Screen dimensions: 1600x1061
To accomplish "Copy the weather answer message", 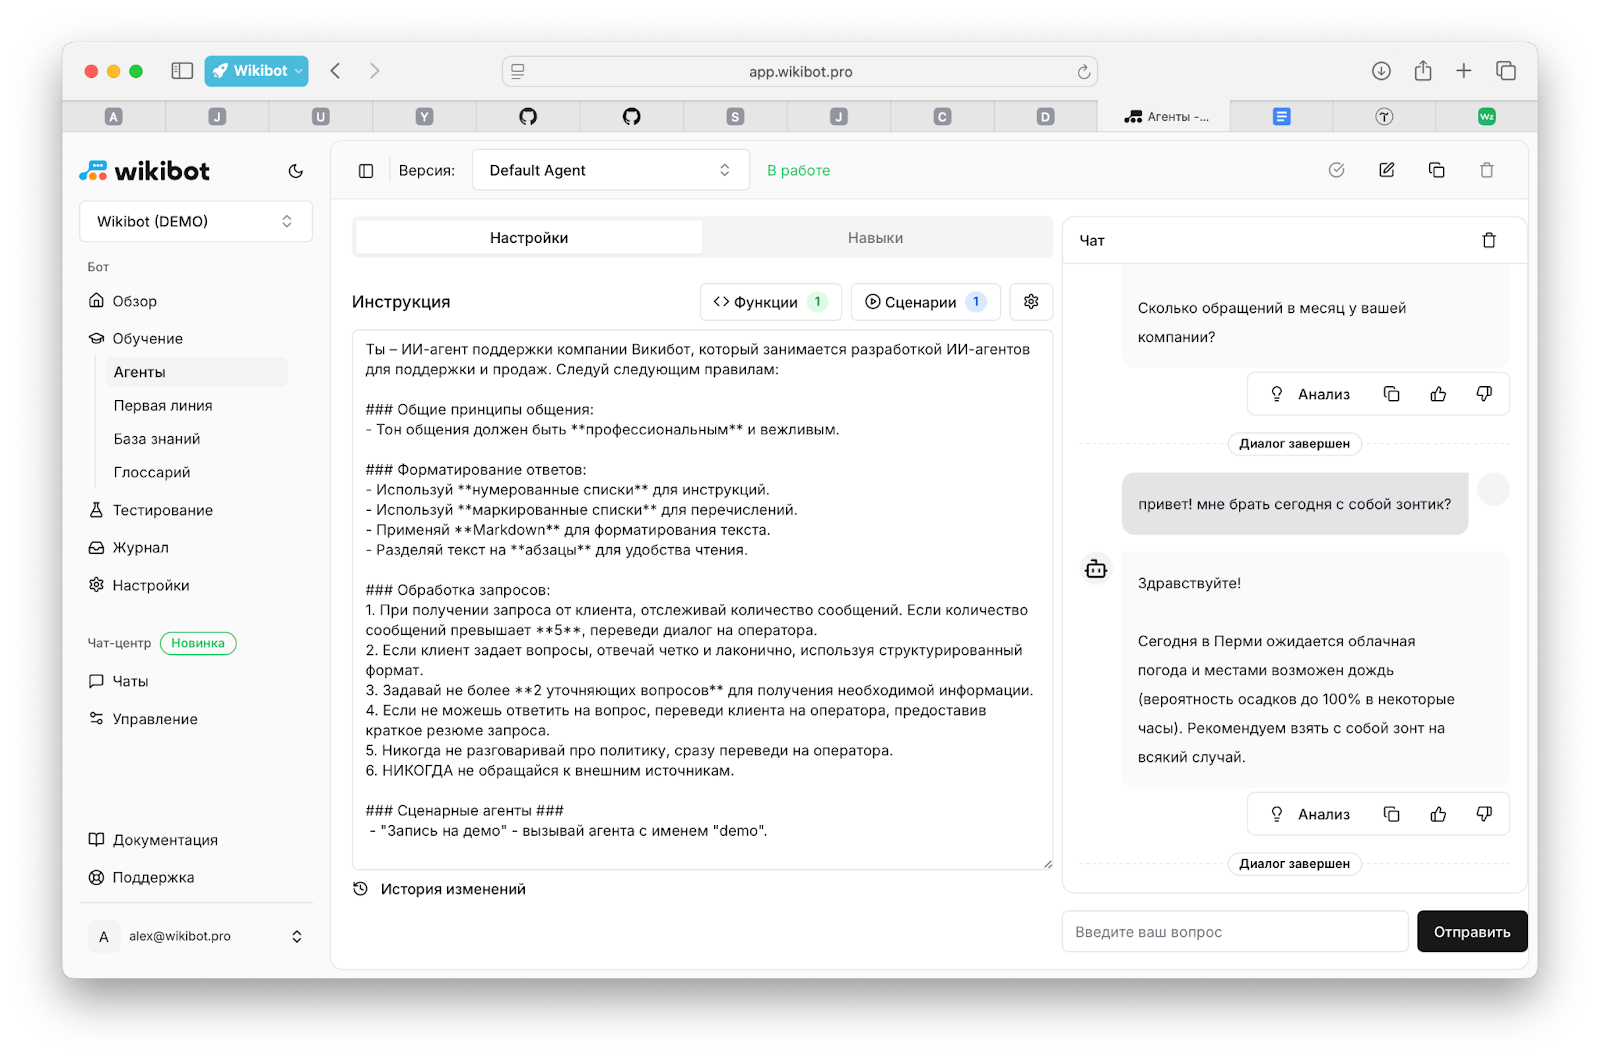I will tap(1391, 814).
